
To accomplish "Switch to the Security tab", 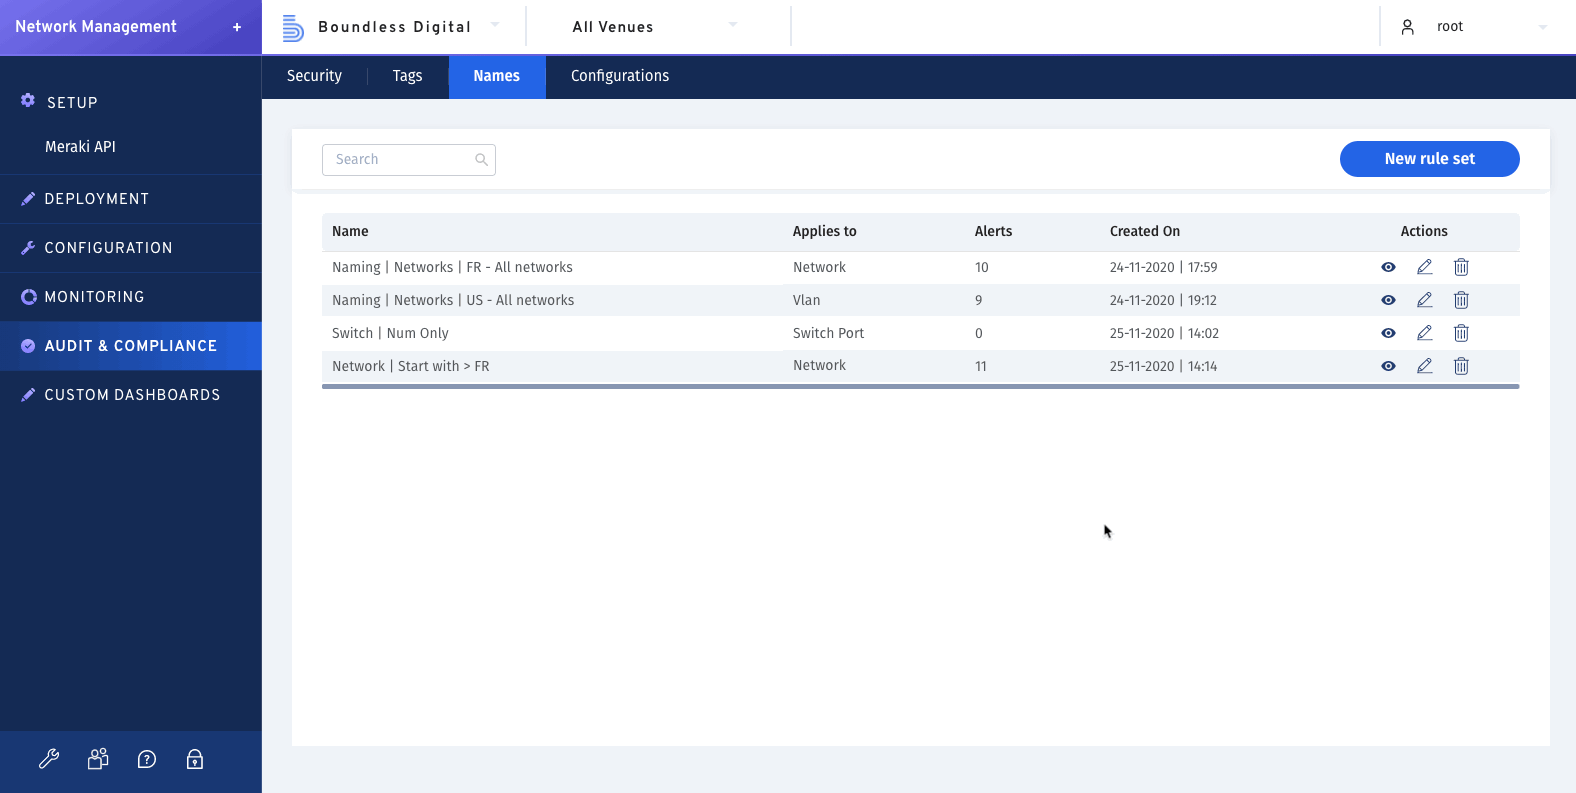I will [314, 76].
